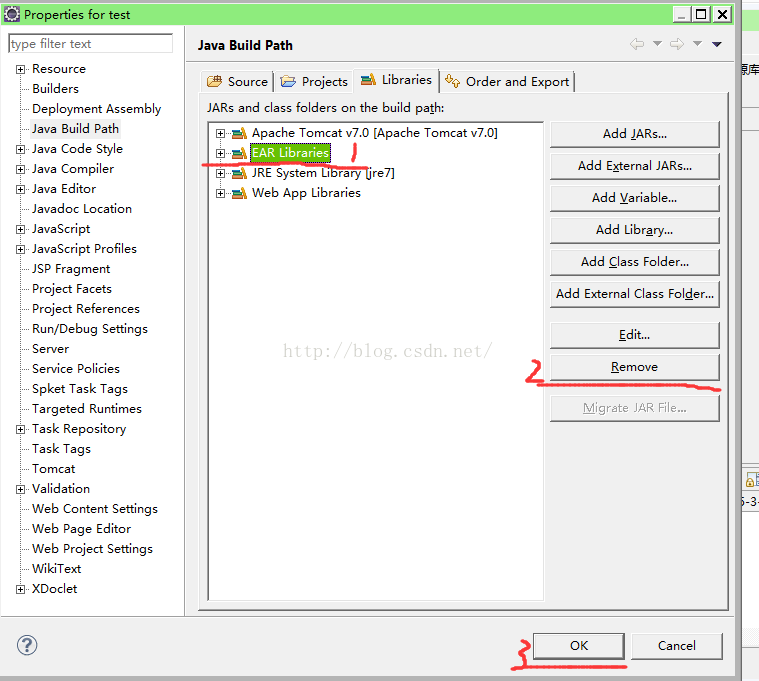
Task: Open Service Policies page
Action: (x=76, y=369)
